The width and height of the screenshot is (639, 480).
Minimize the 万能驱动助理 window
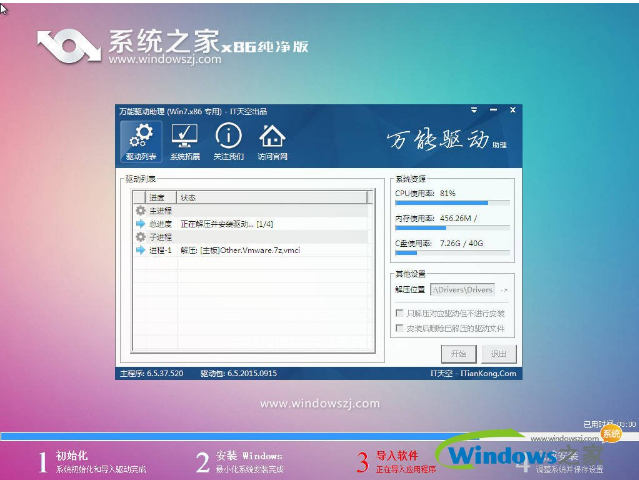tap(494, 110)
